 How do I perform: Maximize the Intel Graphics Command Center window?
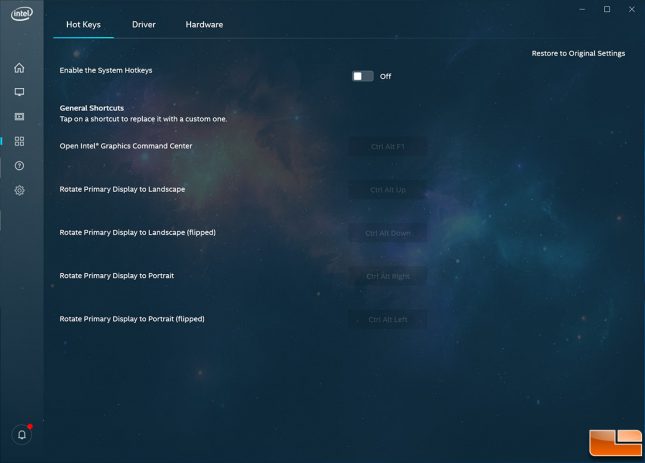[607, 9]
